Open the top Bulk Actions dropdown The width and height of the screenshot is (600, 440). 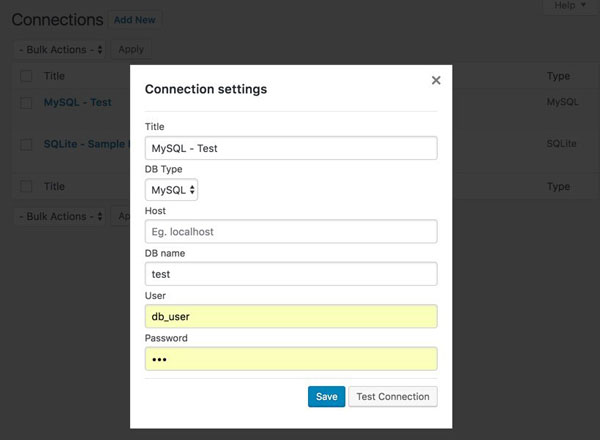(60, 50)
